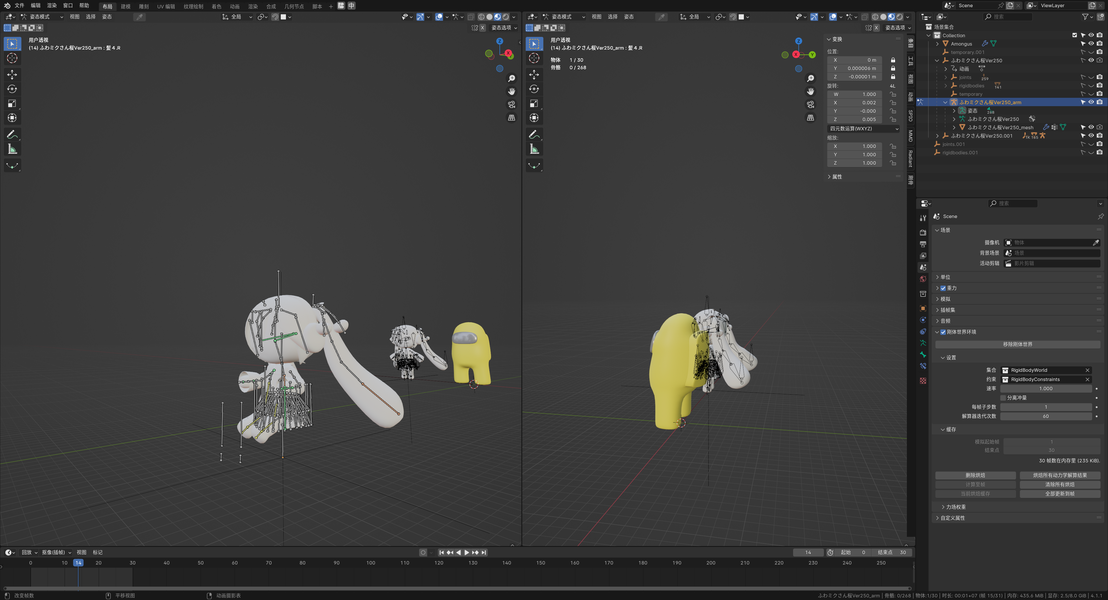Image resolution: width=1108 pixels, height=600 pixels.
Task: Toggle eye visibility of ふわミクさん桜Ver250.001
Action: pos(1091,136)
